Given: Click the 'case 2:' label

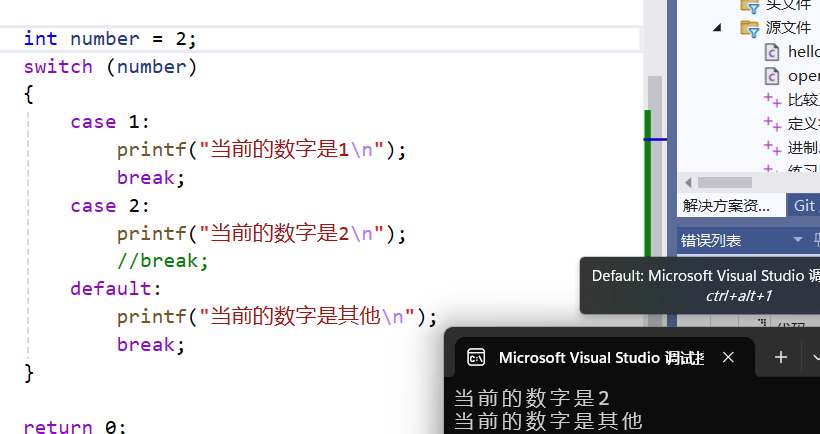Looking at the screenshot, I should click(x=110, y=205).
